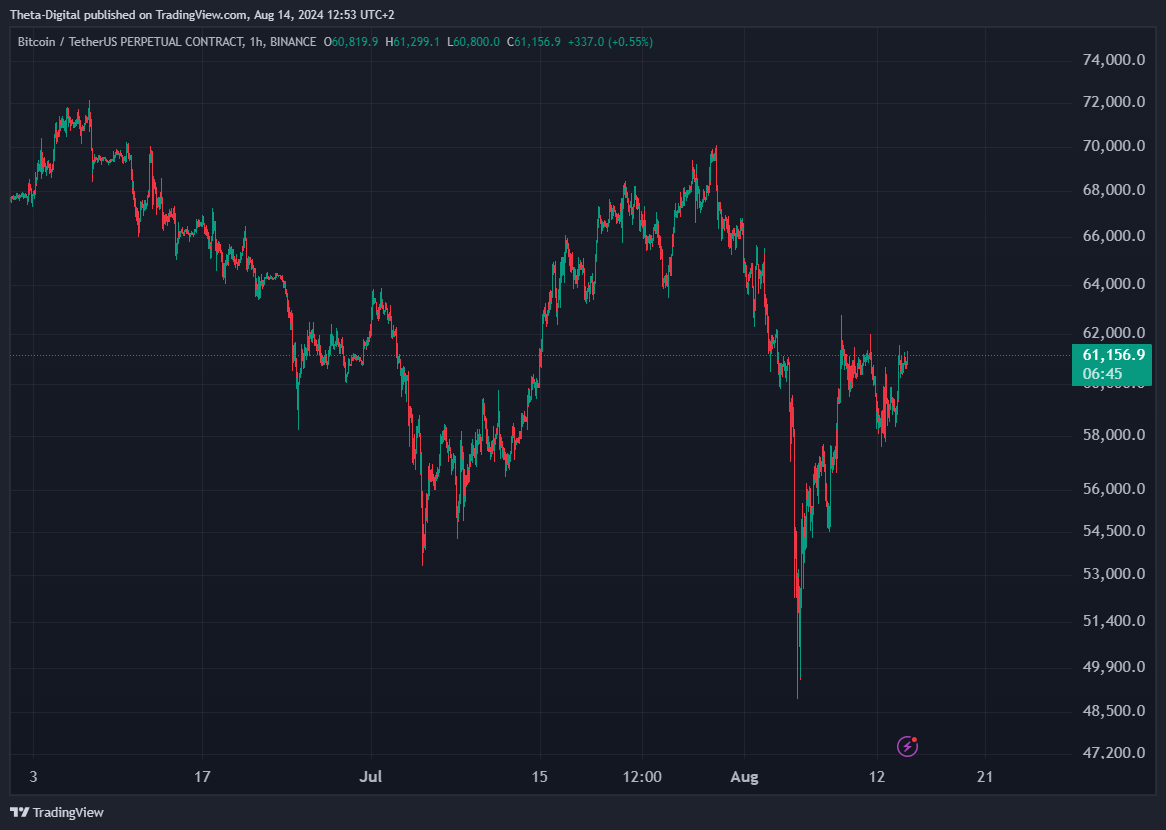Click the open value O60,819.9
Viewport: 1166px width, 830px height.
351,42
